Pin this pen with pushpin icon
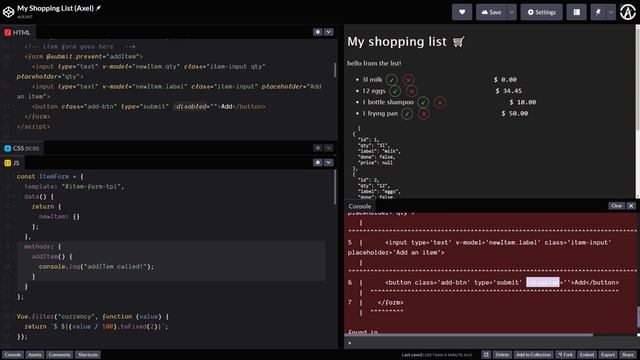The height and width of the screenshot is (360, 640). 598,12
